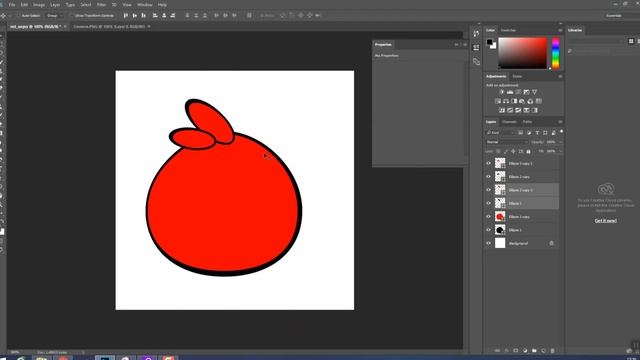640x360 pixels.
Task: Hide the Ellipse 2 copy 2 layer
Action: click(x=489, y=190)
